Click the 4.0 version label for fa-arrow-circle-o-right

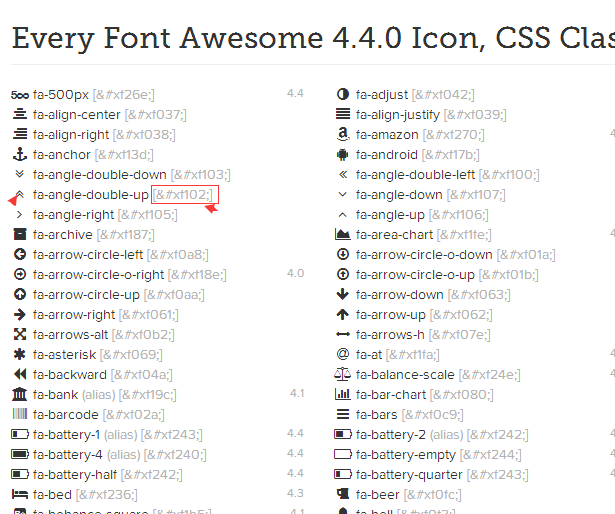point(295,273)
